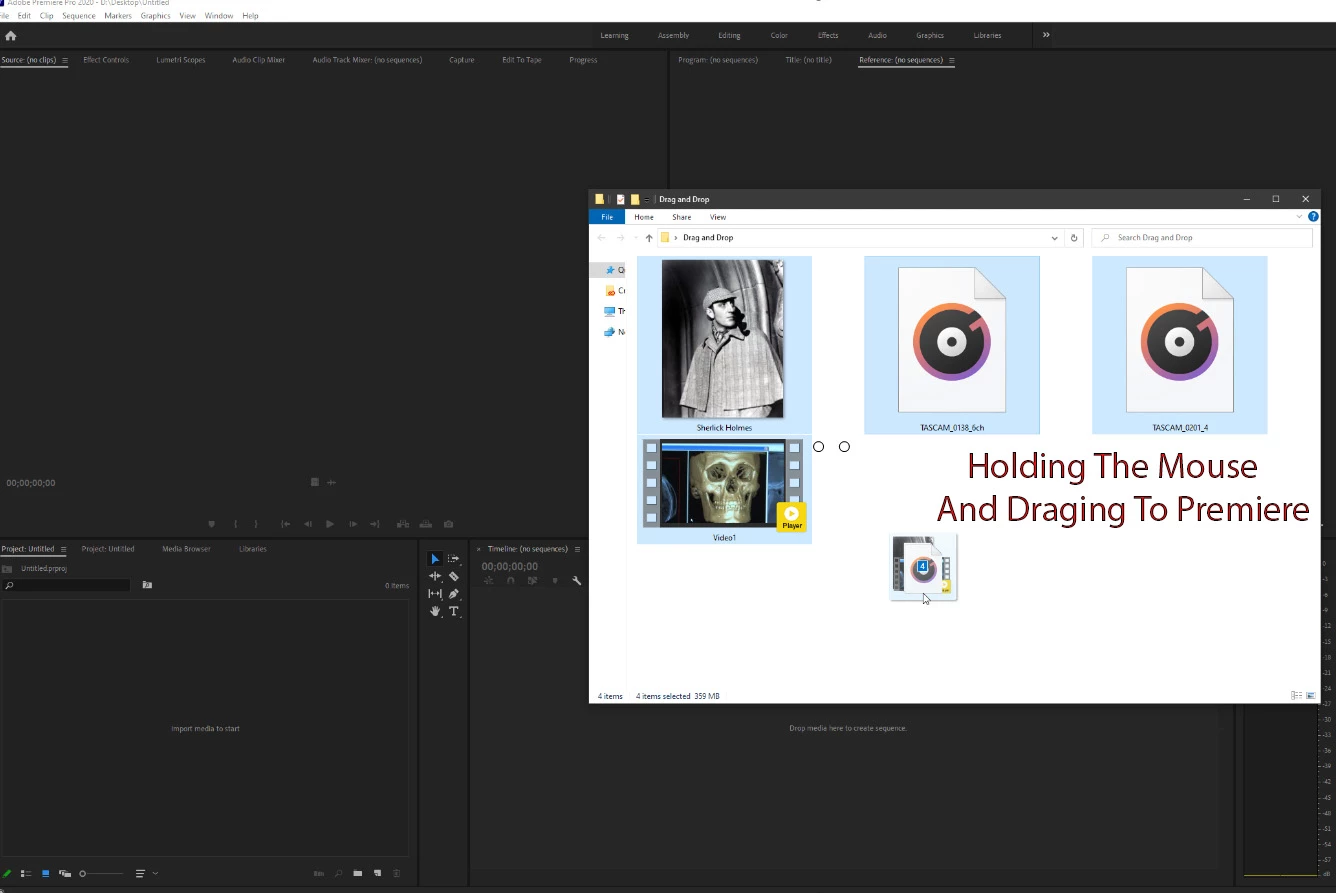Open the Media Browser tab

click(186, 549)
